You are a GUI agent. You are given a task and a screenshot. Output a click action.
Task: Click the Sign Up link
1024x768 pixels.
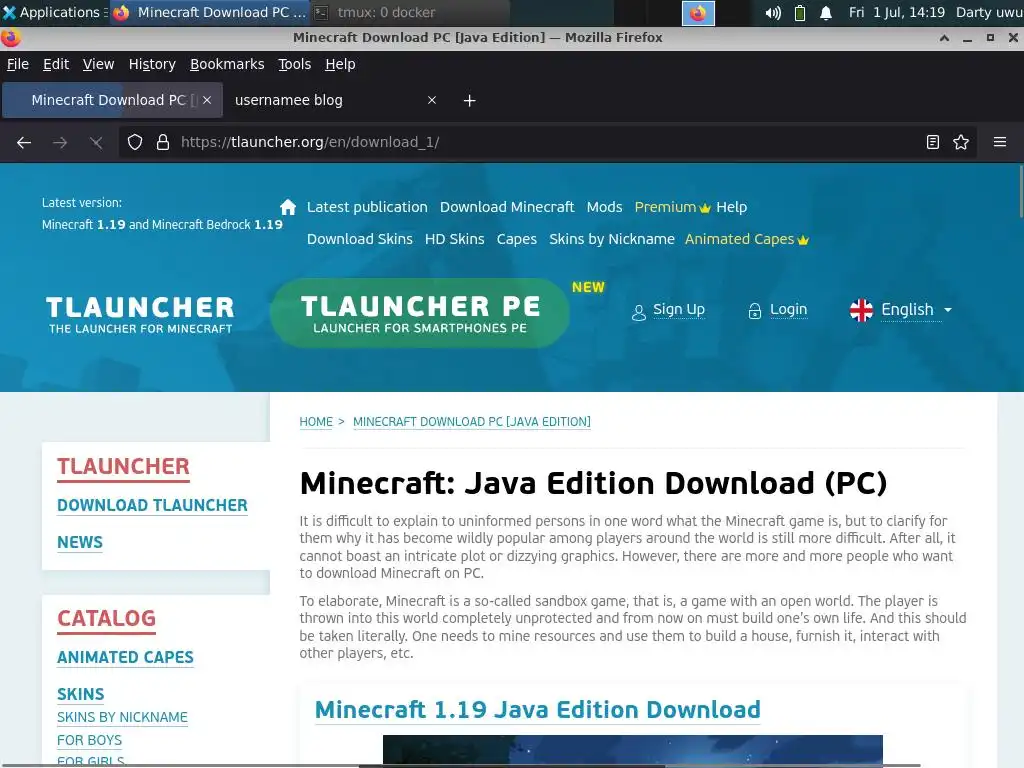[x=679, y=310]
